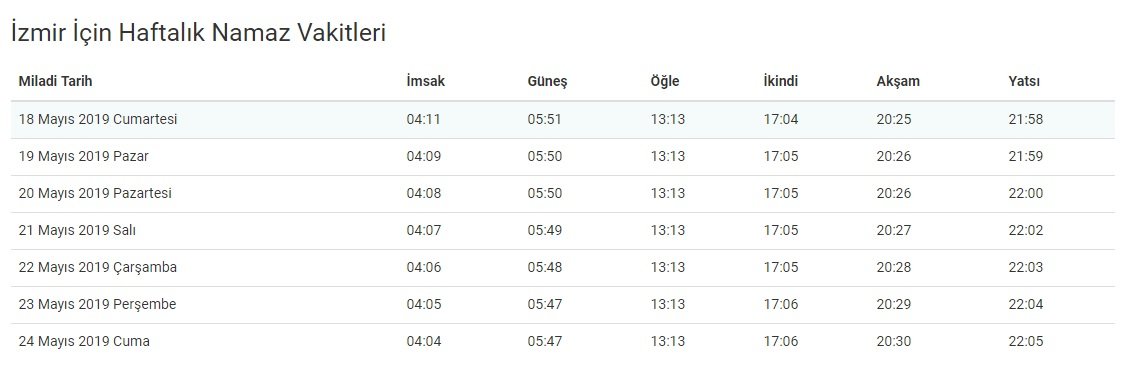Click the 20:30 Akşam time cell

(894, 342)
